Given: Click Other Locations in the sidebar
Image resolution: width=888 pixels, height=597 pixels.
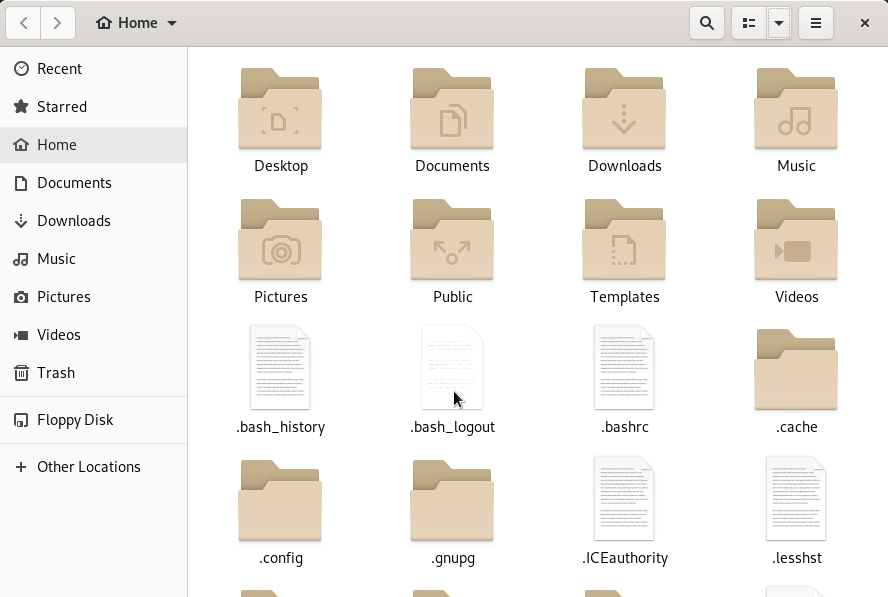Looking at the screenshot, I should 88,467.
